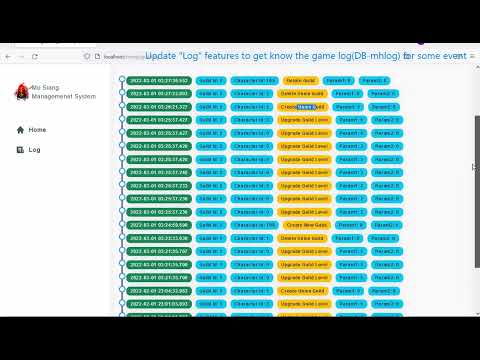The image size is (480, 360).
Task: Select the Log sidebar menu item
Action: [x=34, y=150]
